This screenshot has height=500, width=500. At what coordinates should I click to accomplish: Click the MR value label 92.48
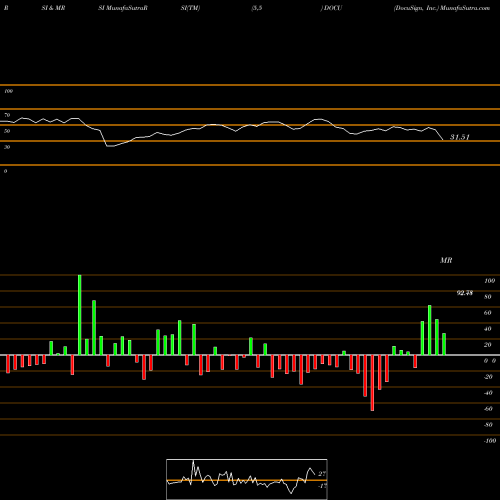pyautogui.click(x=464, y=293)
